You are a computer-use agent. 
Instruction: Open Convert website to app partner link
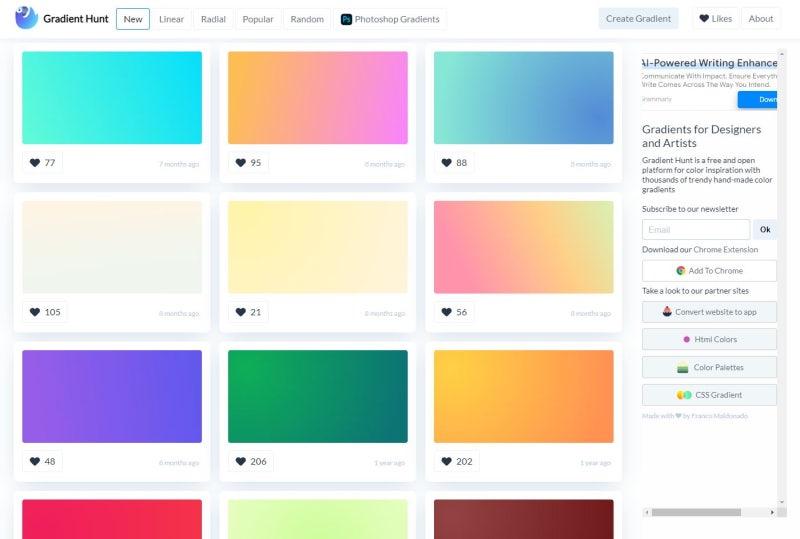(709, 312)
